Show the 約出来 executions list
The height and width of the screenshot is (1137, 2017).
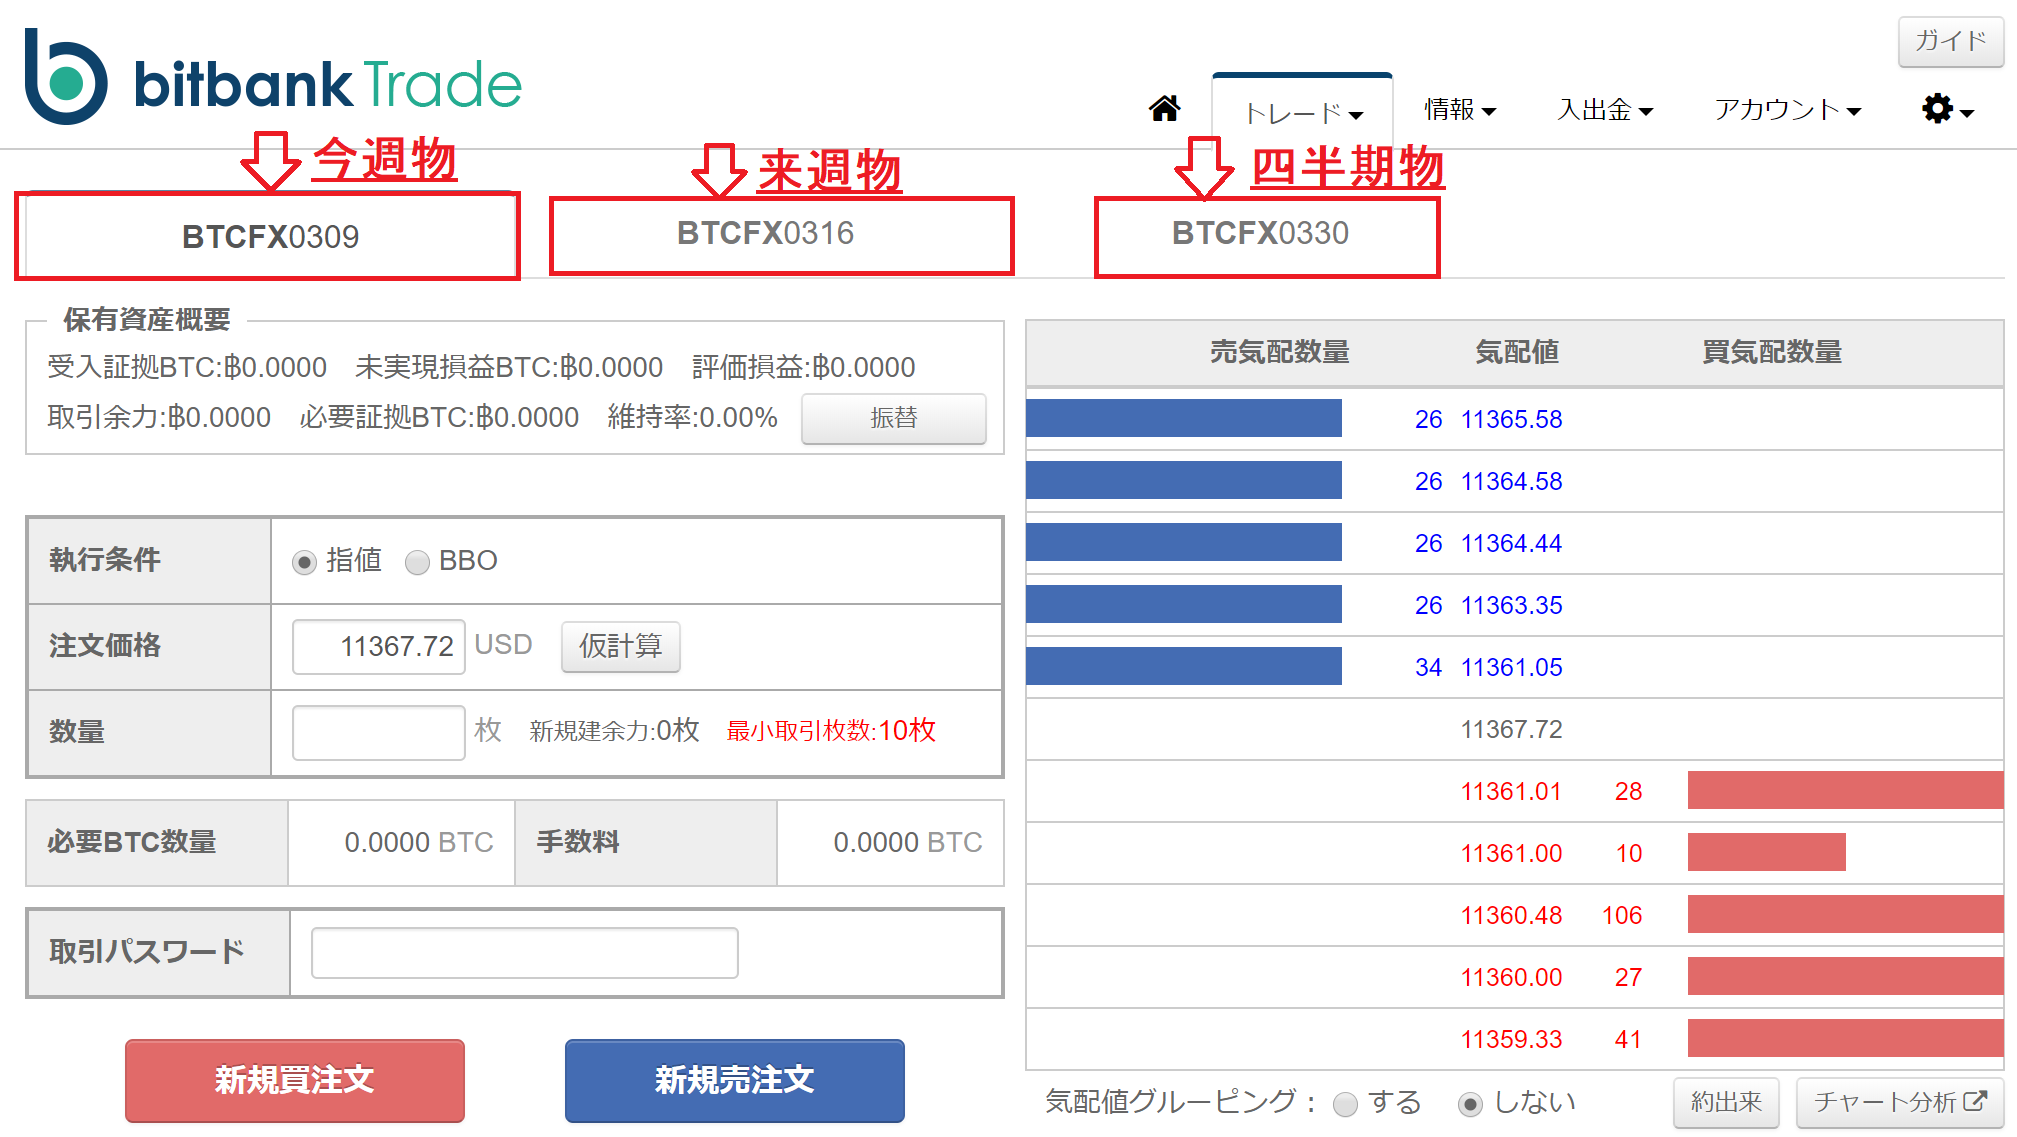click(1726, 1102)
